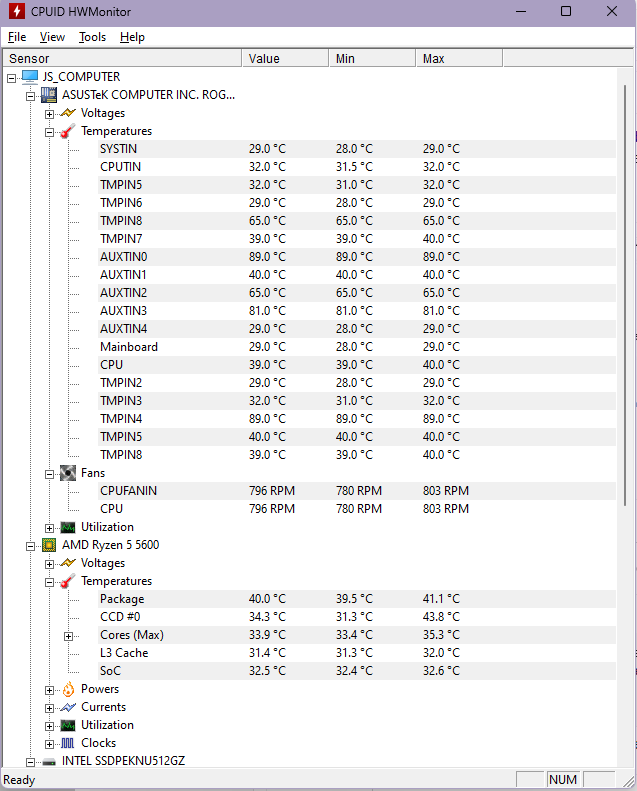
Task: Click the 796 RPM value of CPUFANIN
Action: tap(272, 491)
